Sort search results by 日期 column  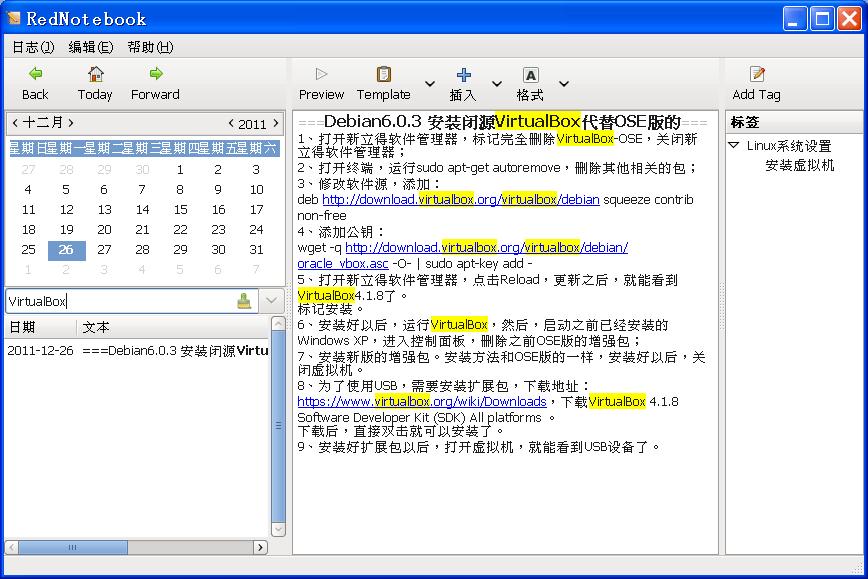coord(40,327)
